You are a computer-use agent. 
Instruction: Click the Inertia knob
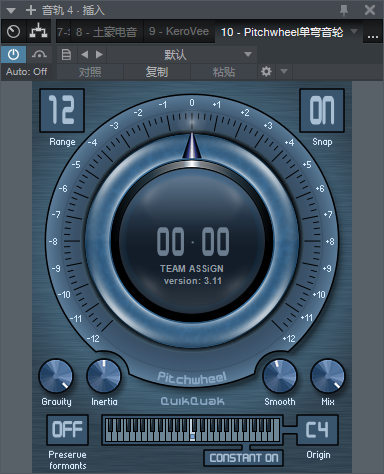[104, 376]
